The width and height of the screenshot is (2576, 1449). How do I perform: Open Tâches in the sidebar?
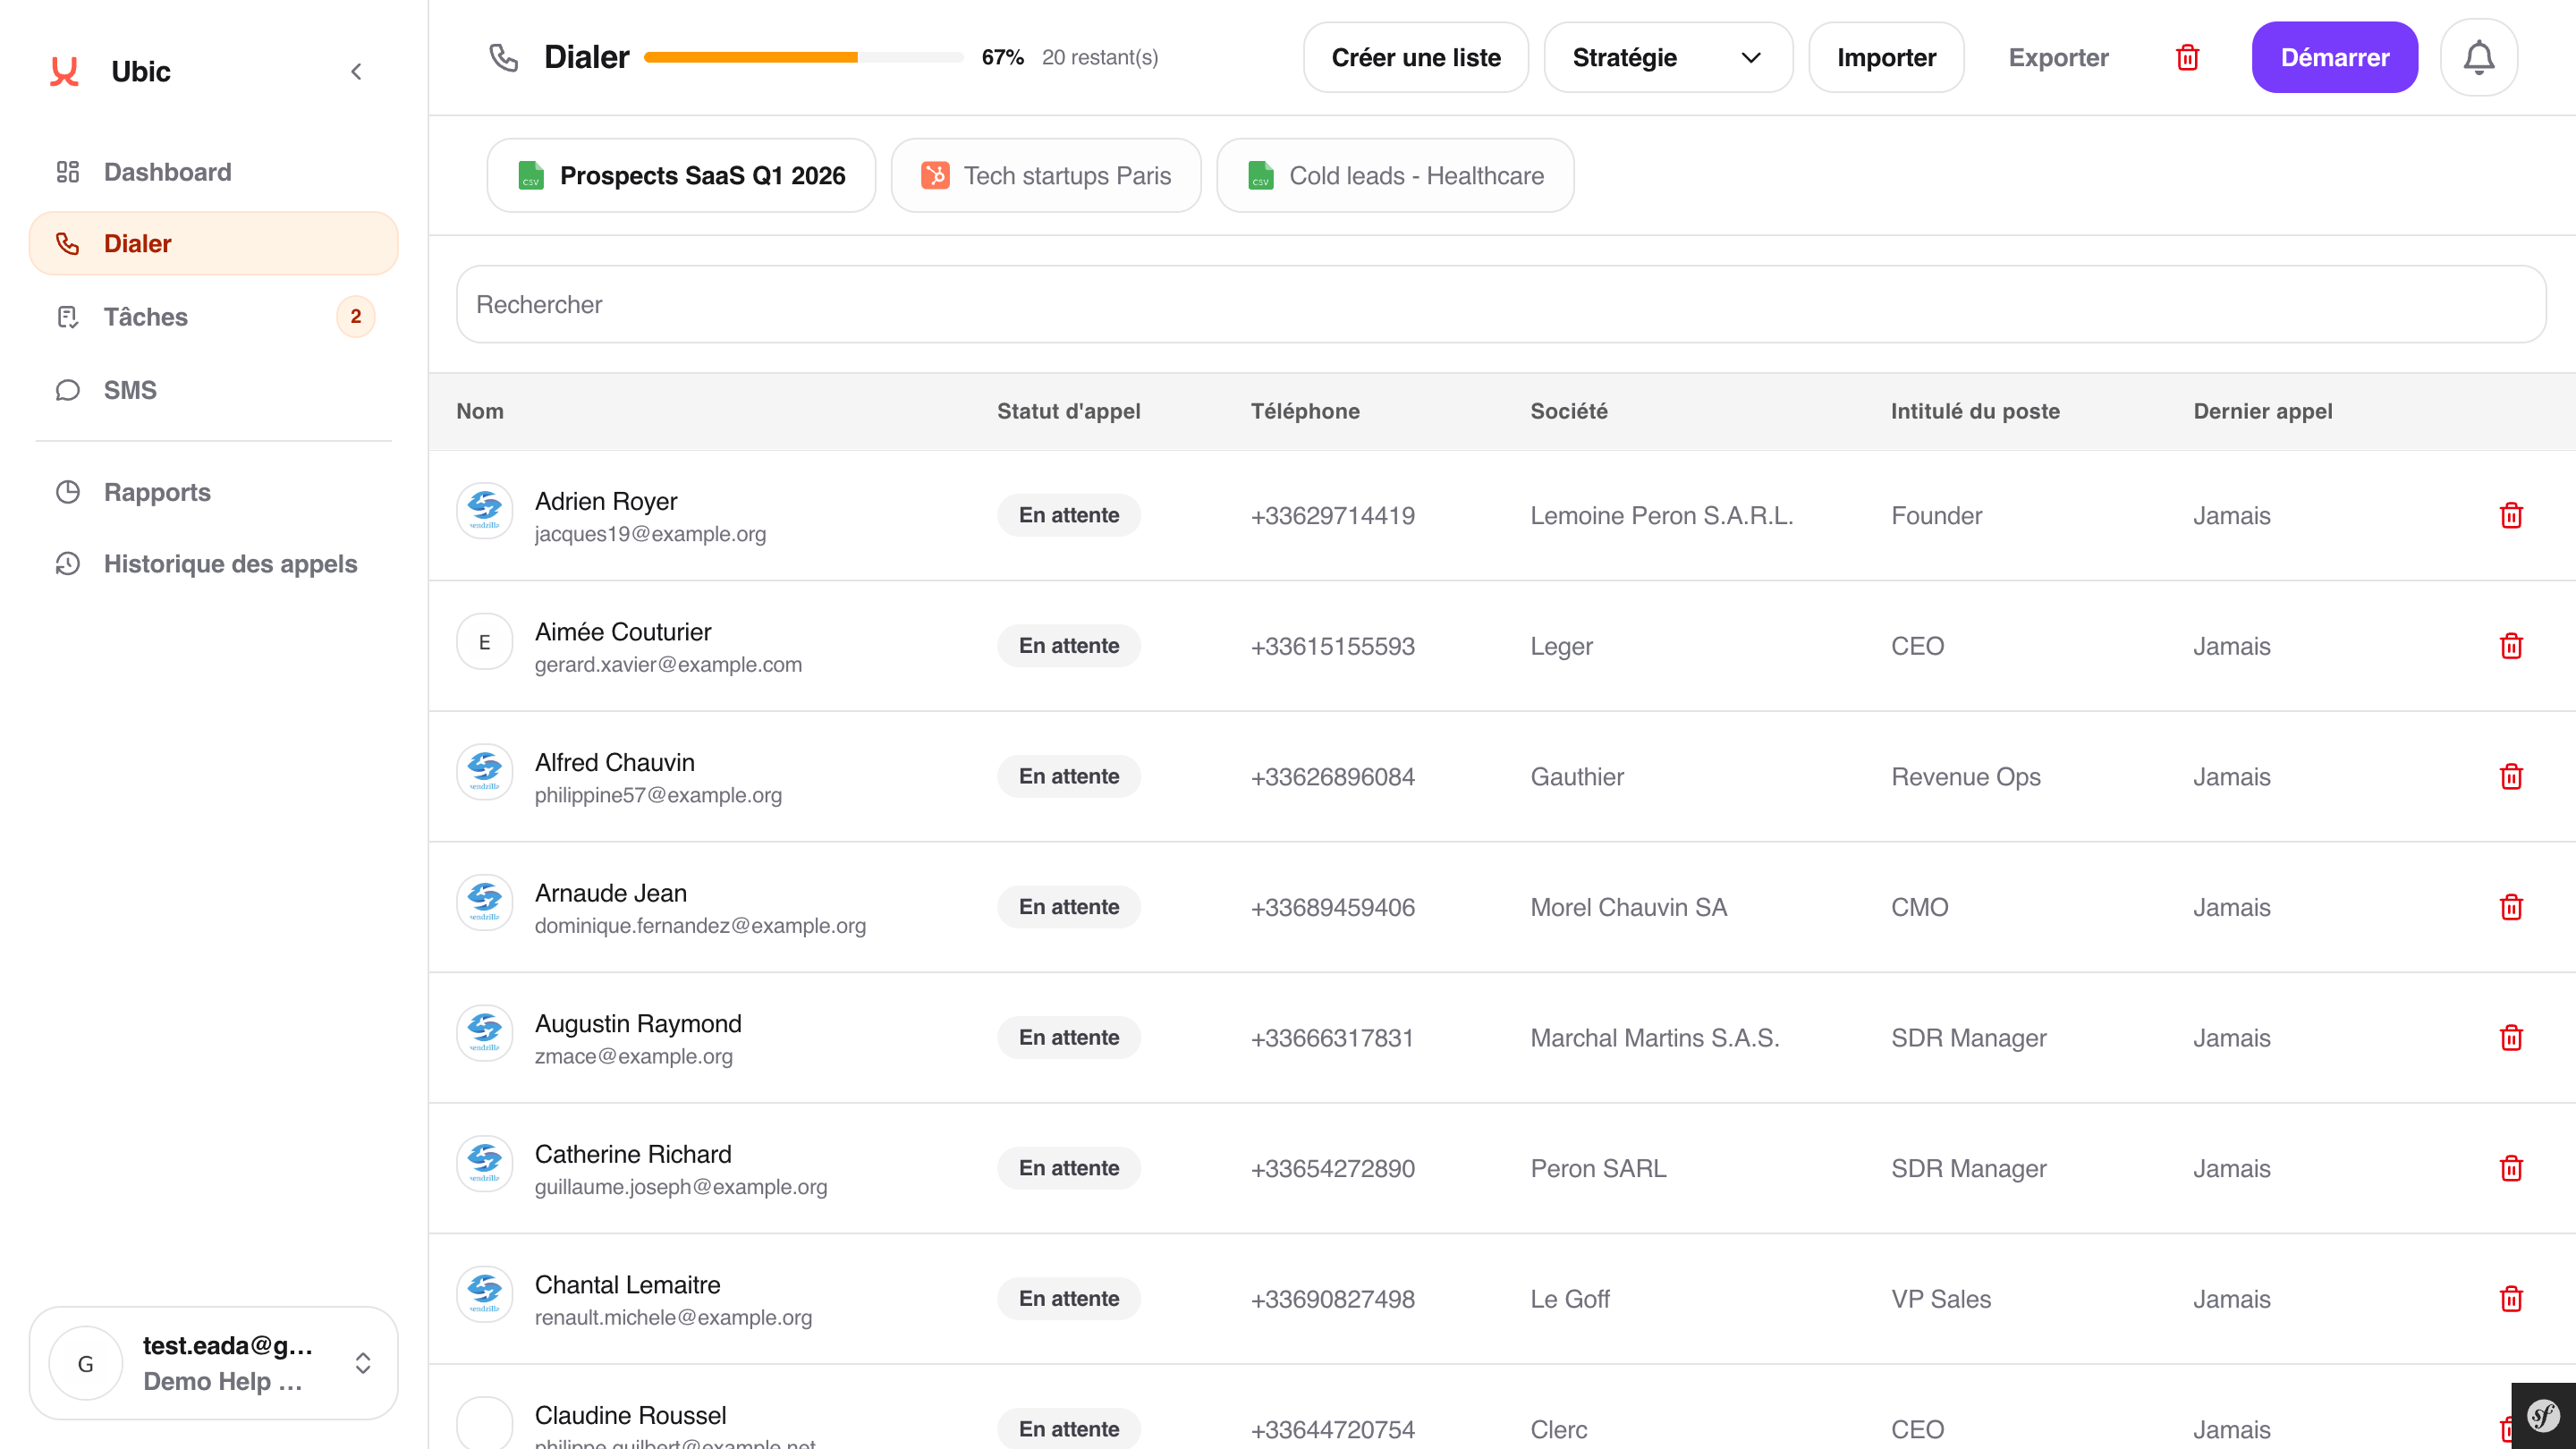(146, 317)
